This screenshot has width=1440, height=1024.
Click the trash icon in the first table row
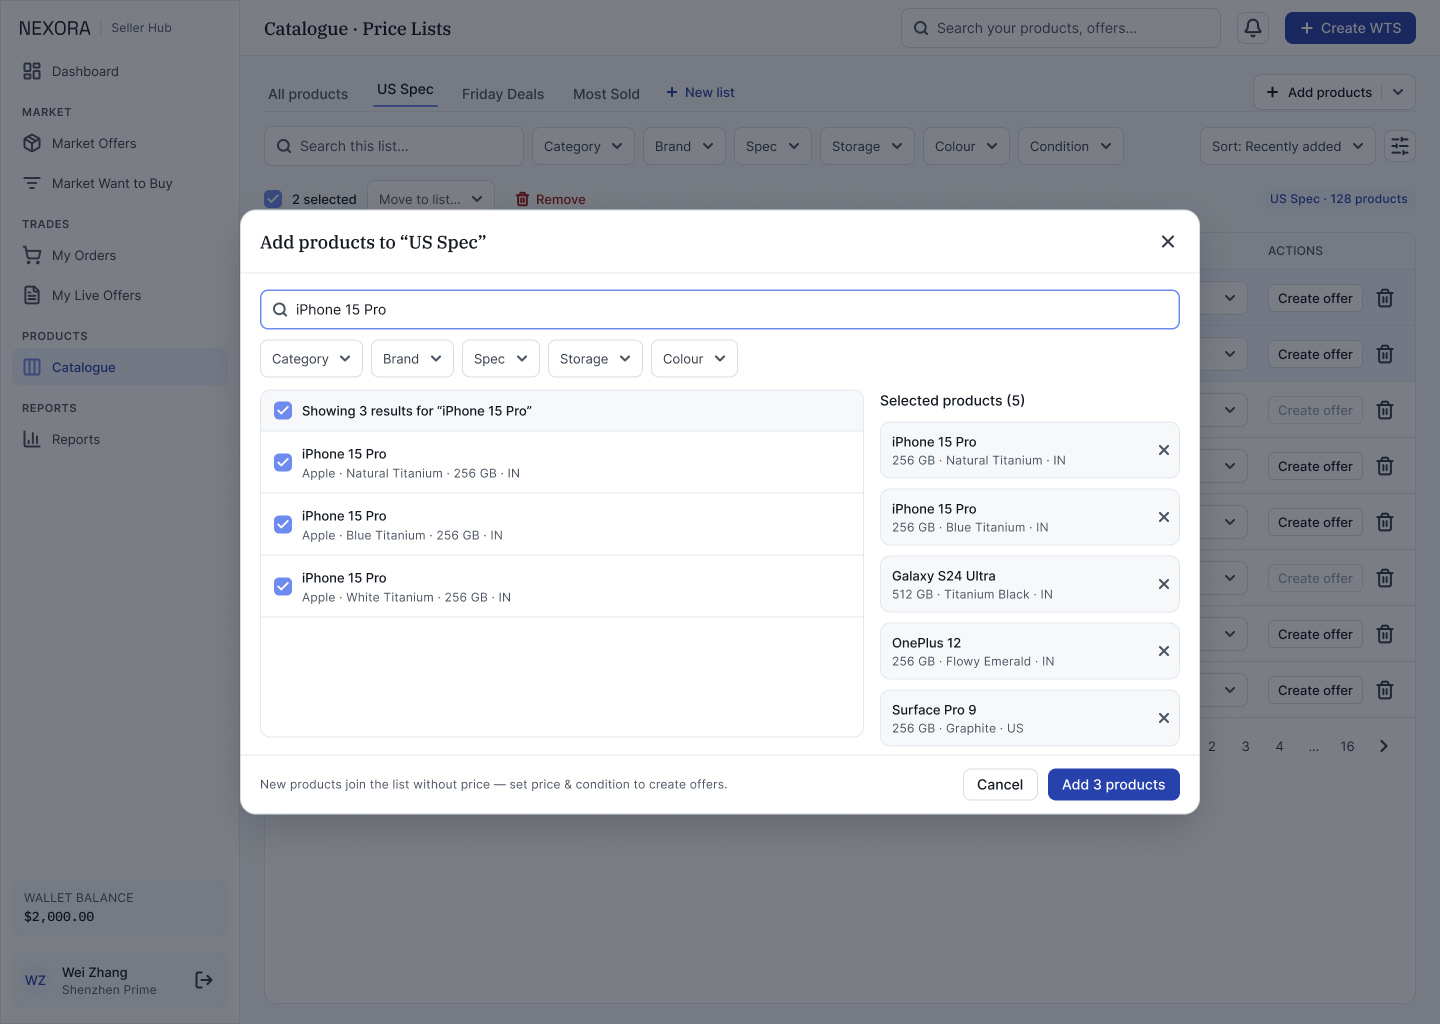coord(1385,298)
